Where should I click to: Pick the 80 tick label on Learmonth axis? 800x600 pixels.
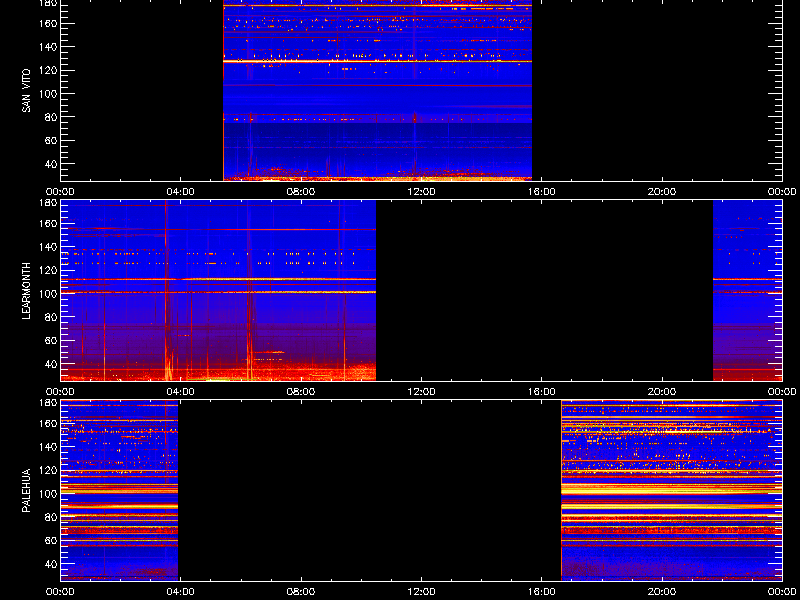[52, 317]
